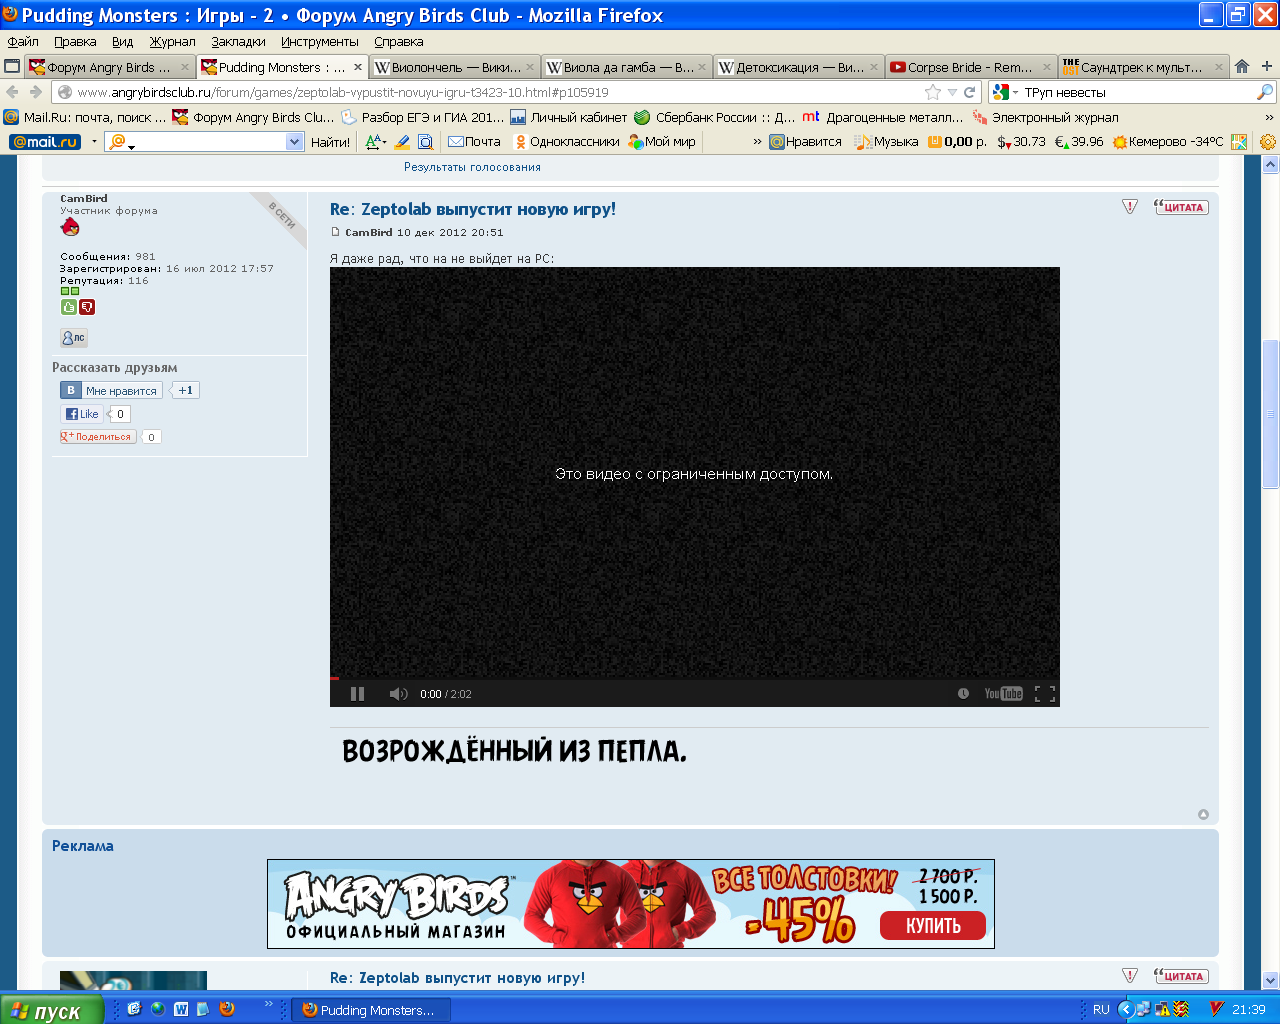Click the VK 'Мне нравится' button
Viewport: 1280px width, 1024px height.
pyautogui.click(x=111, y=390)
